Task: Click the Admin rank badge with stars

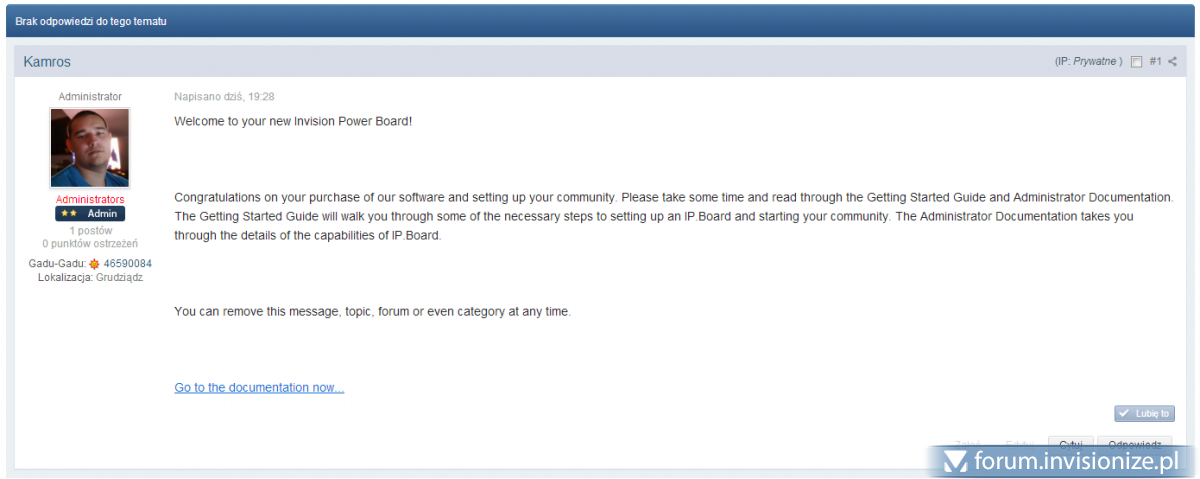Action: coord(90,214)
